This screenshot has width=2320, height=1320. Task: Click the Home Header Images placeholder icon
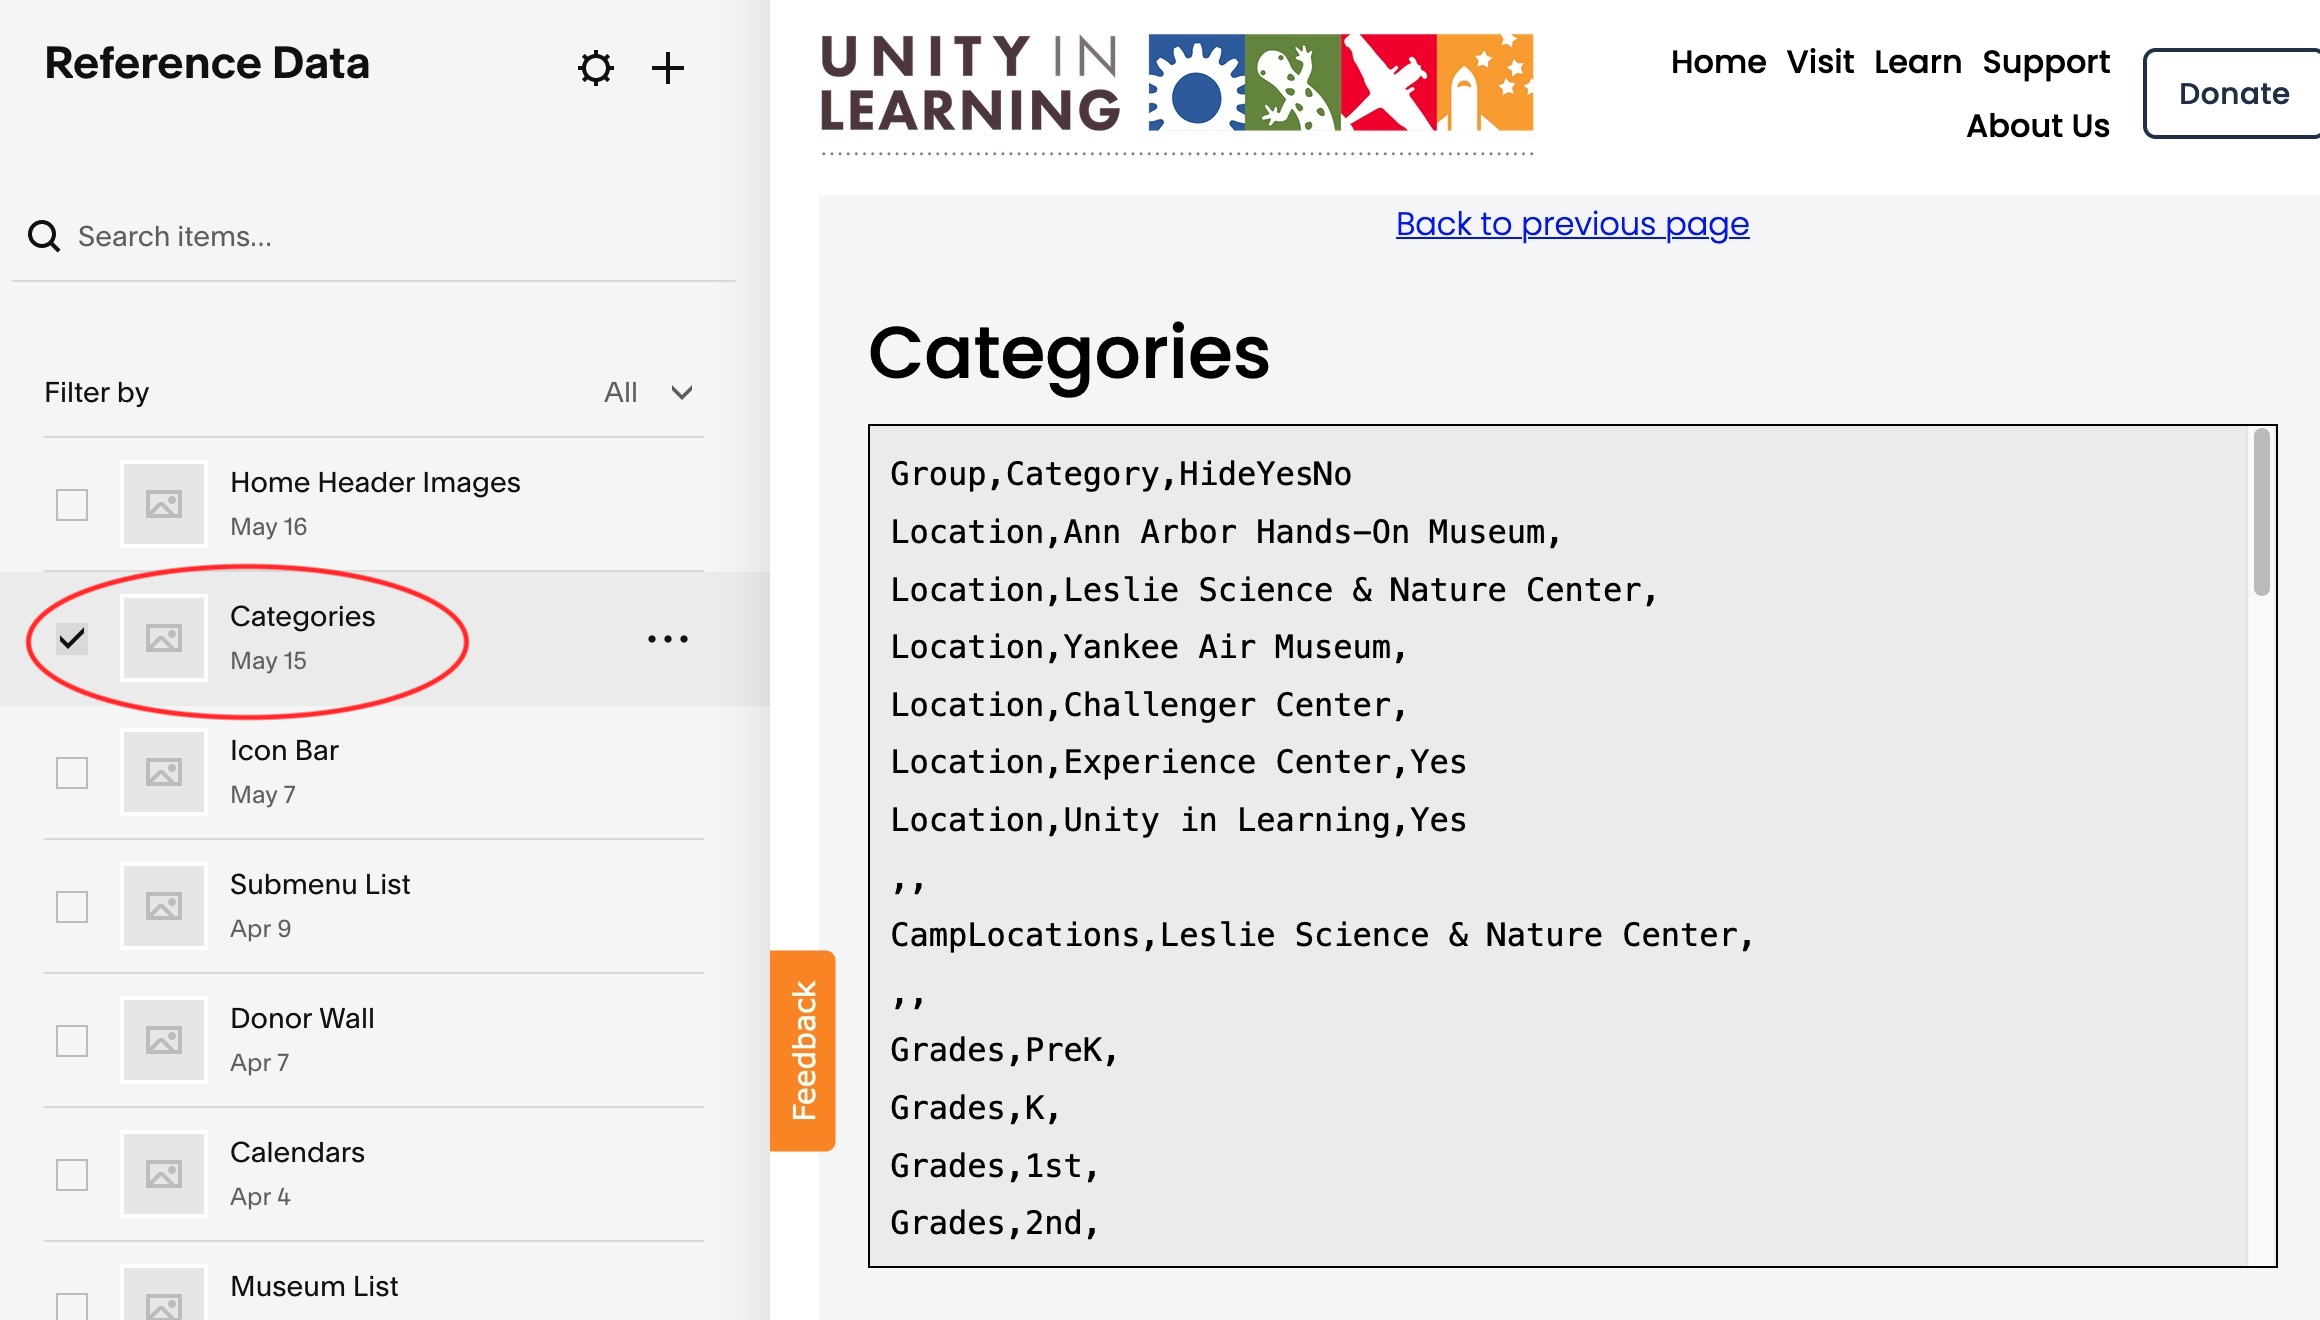(161, 501)
